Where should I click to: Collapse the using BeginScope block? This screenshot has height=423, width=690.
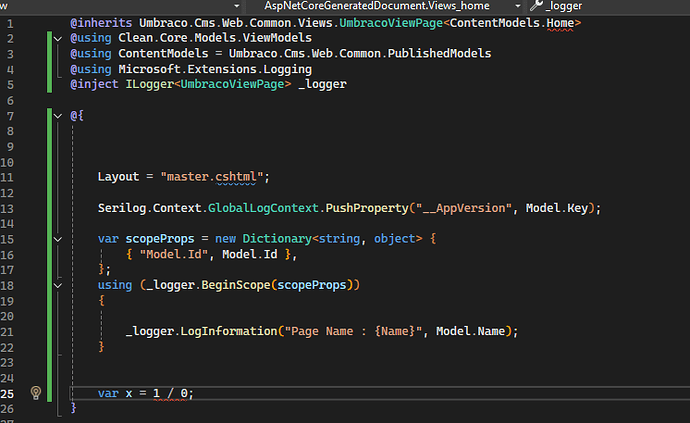(58, 286)
